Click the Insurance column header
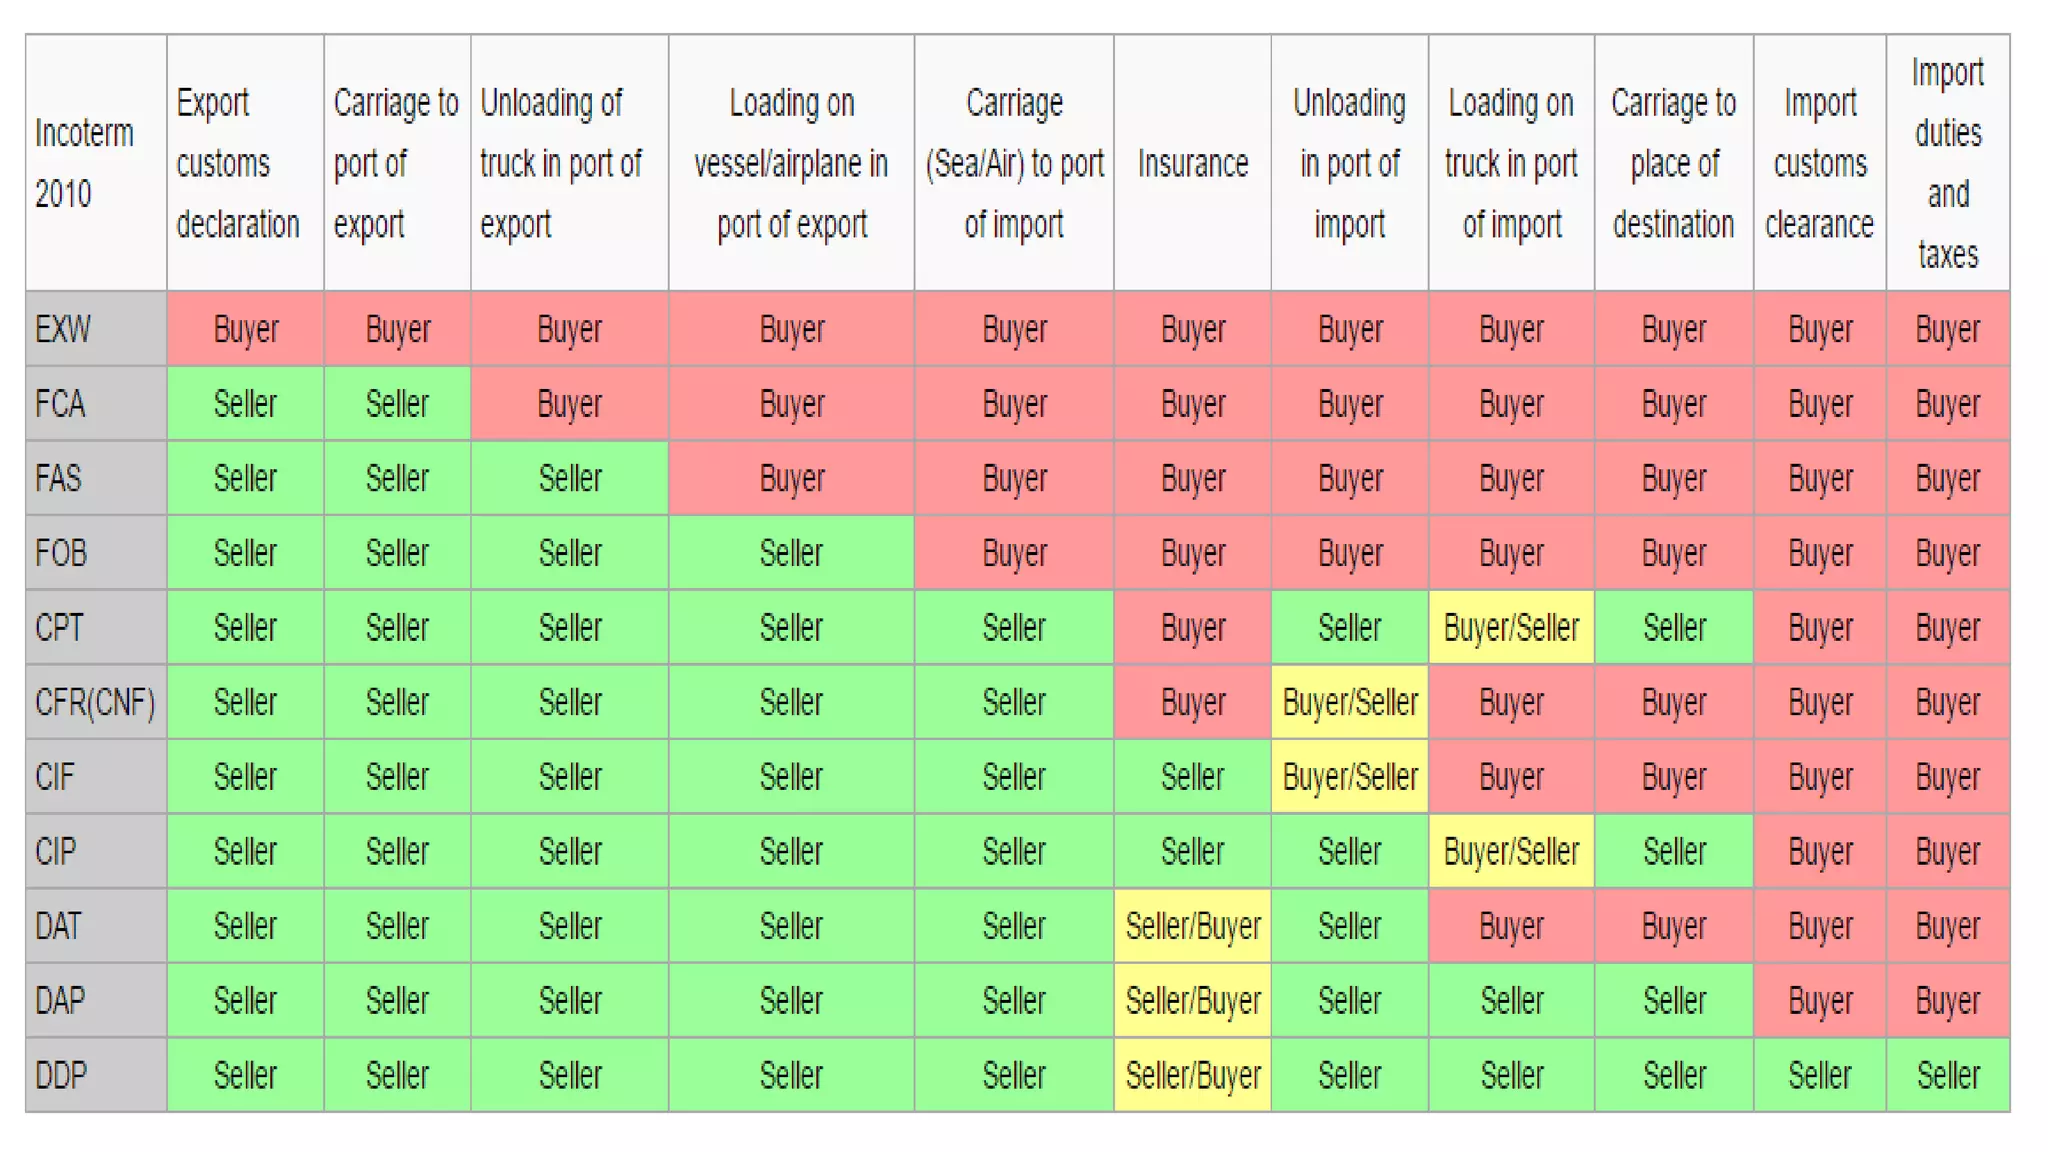Viewport: 2048px width, 1152px height. pyautogui.click(x=1193, y=163)
